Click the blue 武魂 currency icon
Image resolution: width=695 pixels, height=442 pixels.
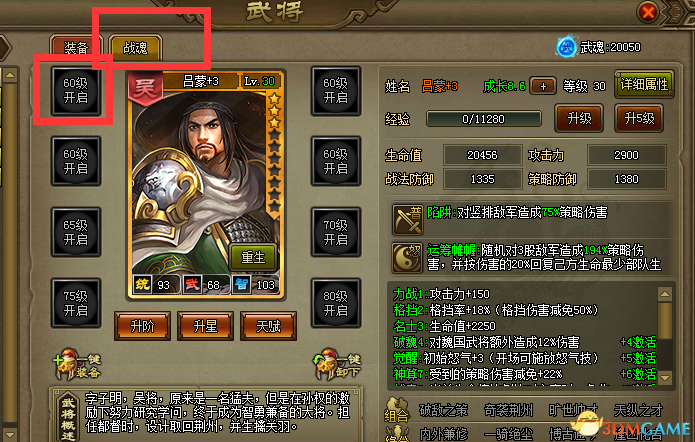[566, 47]
